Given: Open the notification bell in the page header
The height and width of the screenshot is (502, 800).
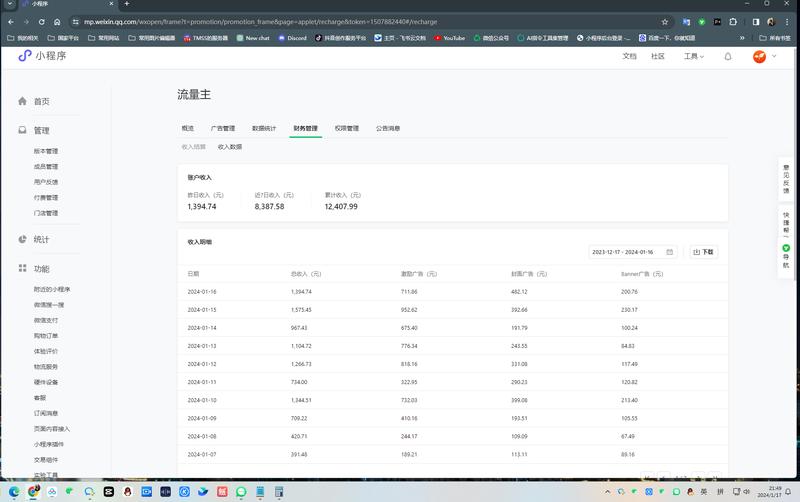Looking at the screenshot, I should [x=728, y=57].
